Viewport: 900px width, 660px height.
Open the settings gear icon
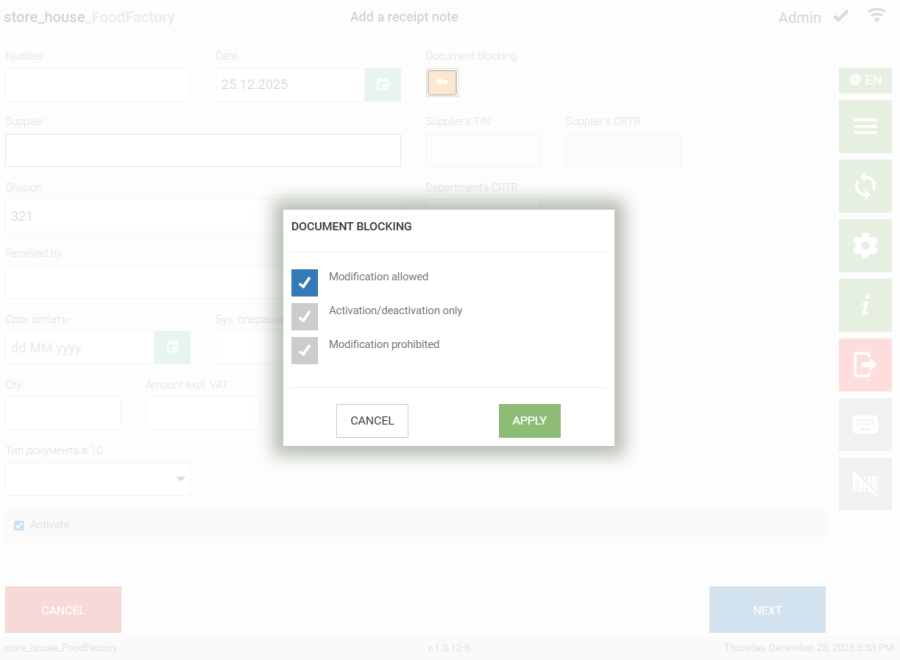click(x=865, y=246)
